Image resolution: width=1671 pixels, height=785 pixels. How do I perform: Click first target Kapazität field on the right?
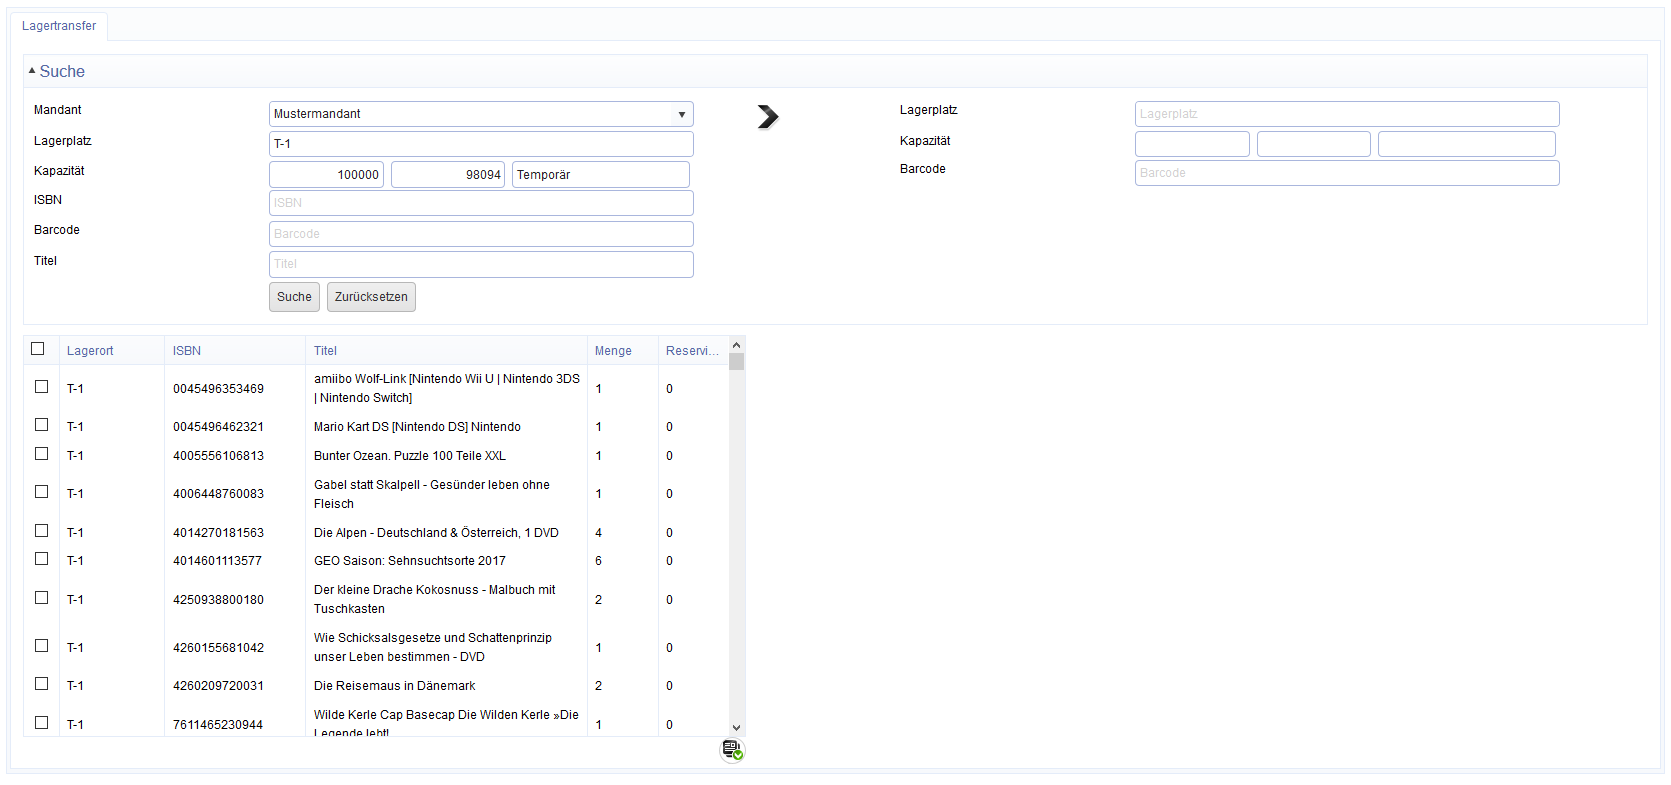tap(1192, 144)
